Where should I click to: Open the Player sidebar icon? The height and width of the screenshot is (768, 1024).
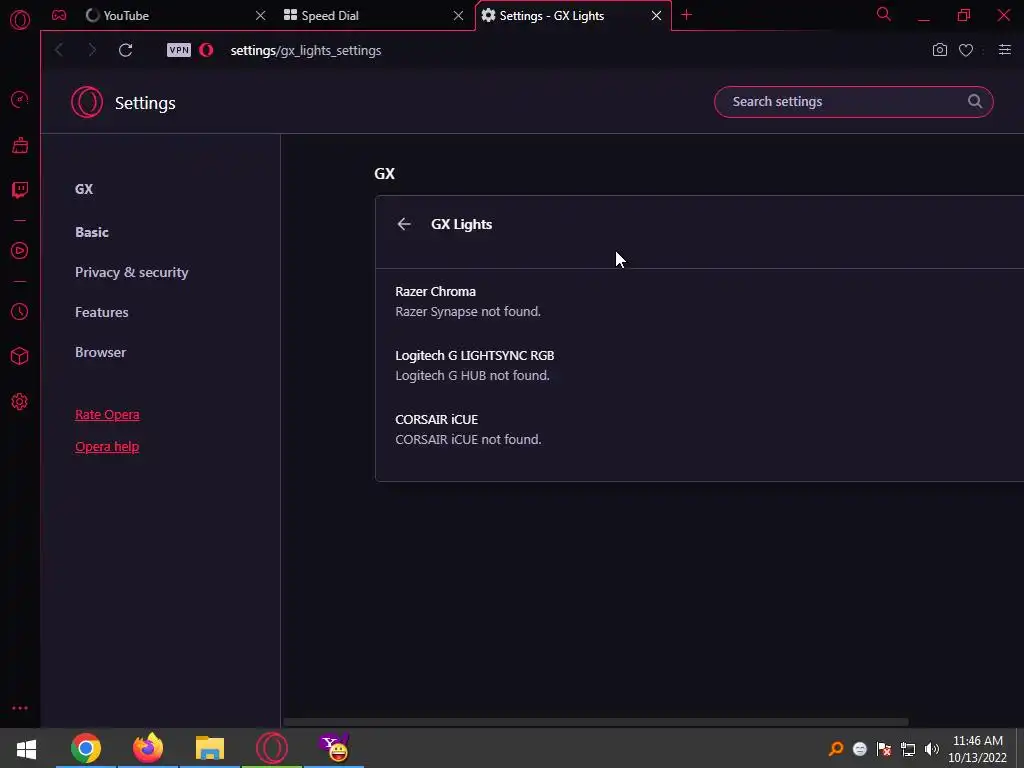click(20, 251)
